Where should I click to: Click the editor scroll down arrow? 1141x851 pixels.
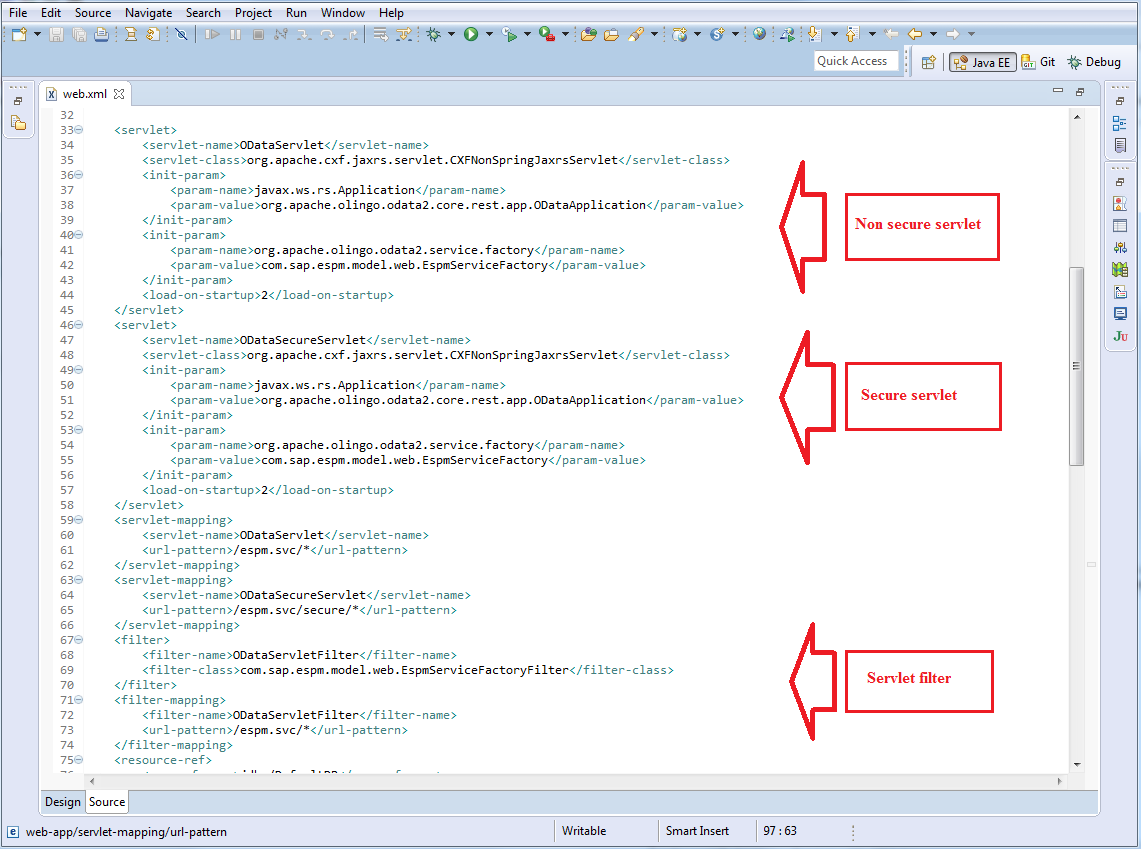[x=1077, y=766]
